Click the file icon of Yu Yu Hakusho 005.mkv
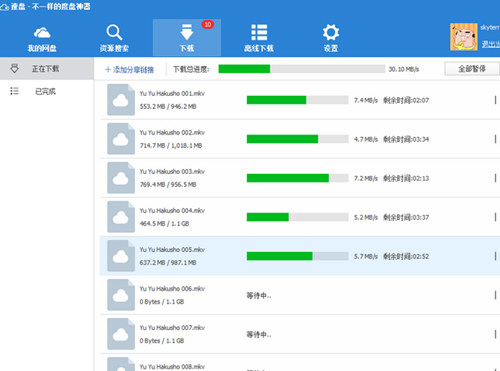Screen dimensions: 500x371 pyautogui.click(x=121, y=256)
